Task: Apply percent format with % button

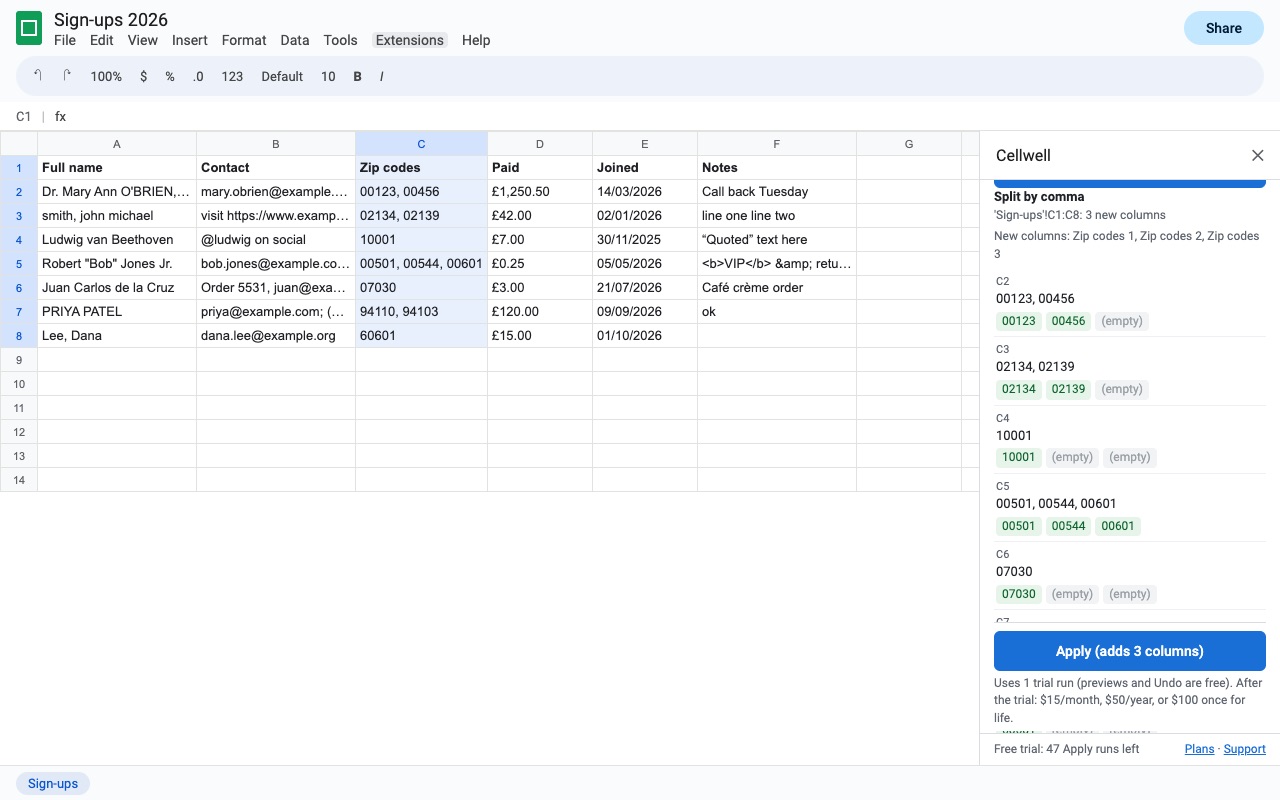Action: (x=170, y=76)
